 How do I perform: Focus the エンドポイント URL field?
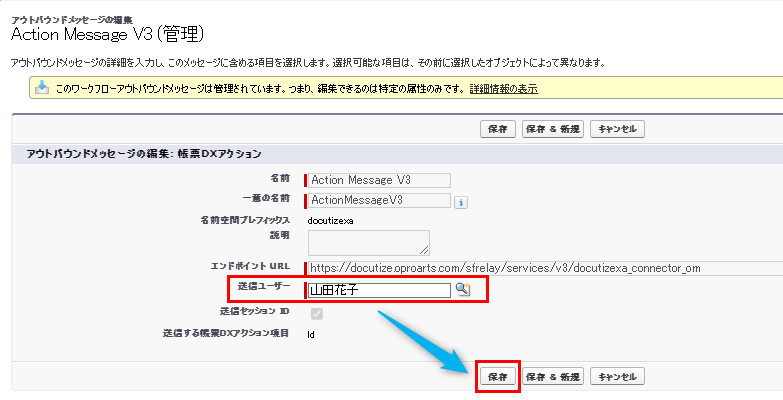click(540, 268)
